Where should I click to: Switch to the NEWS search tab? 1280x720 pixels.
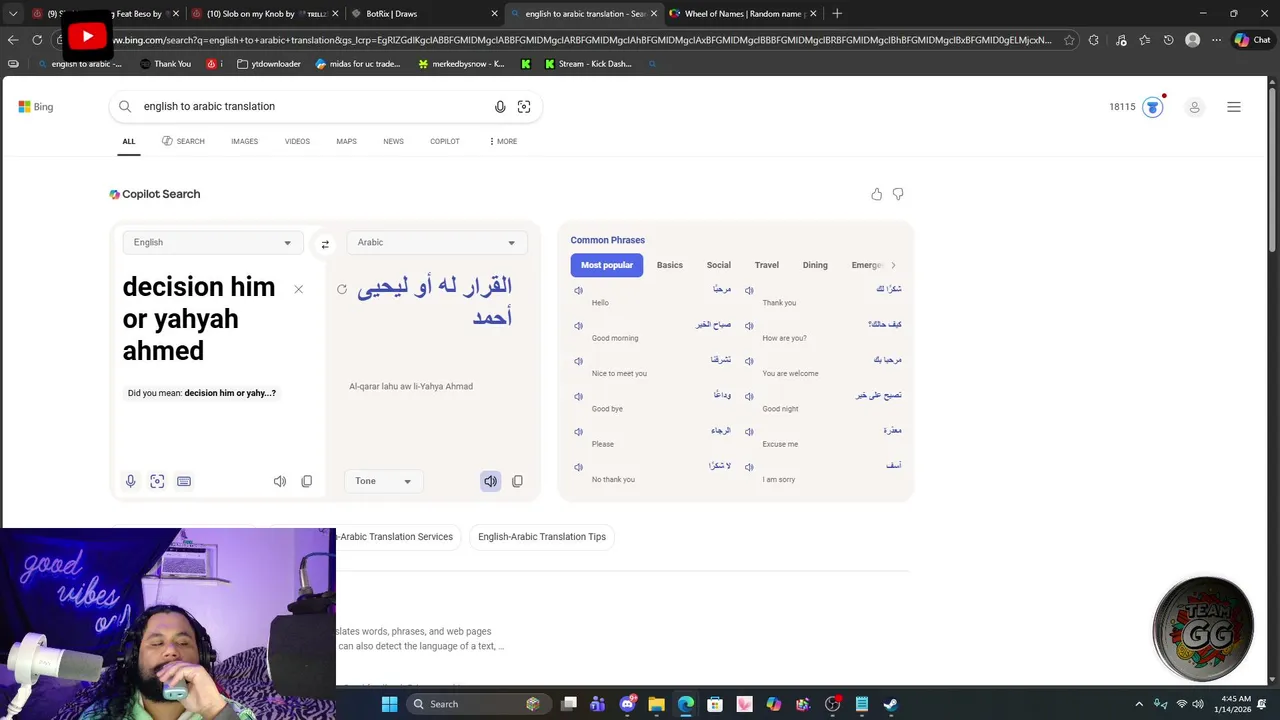tap(393, 141)
